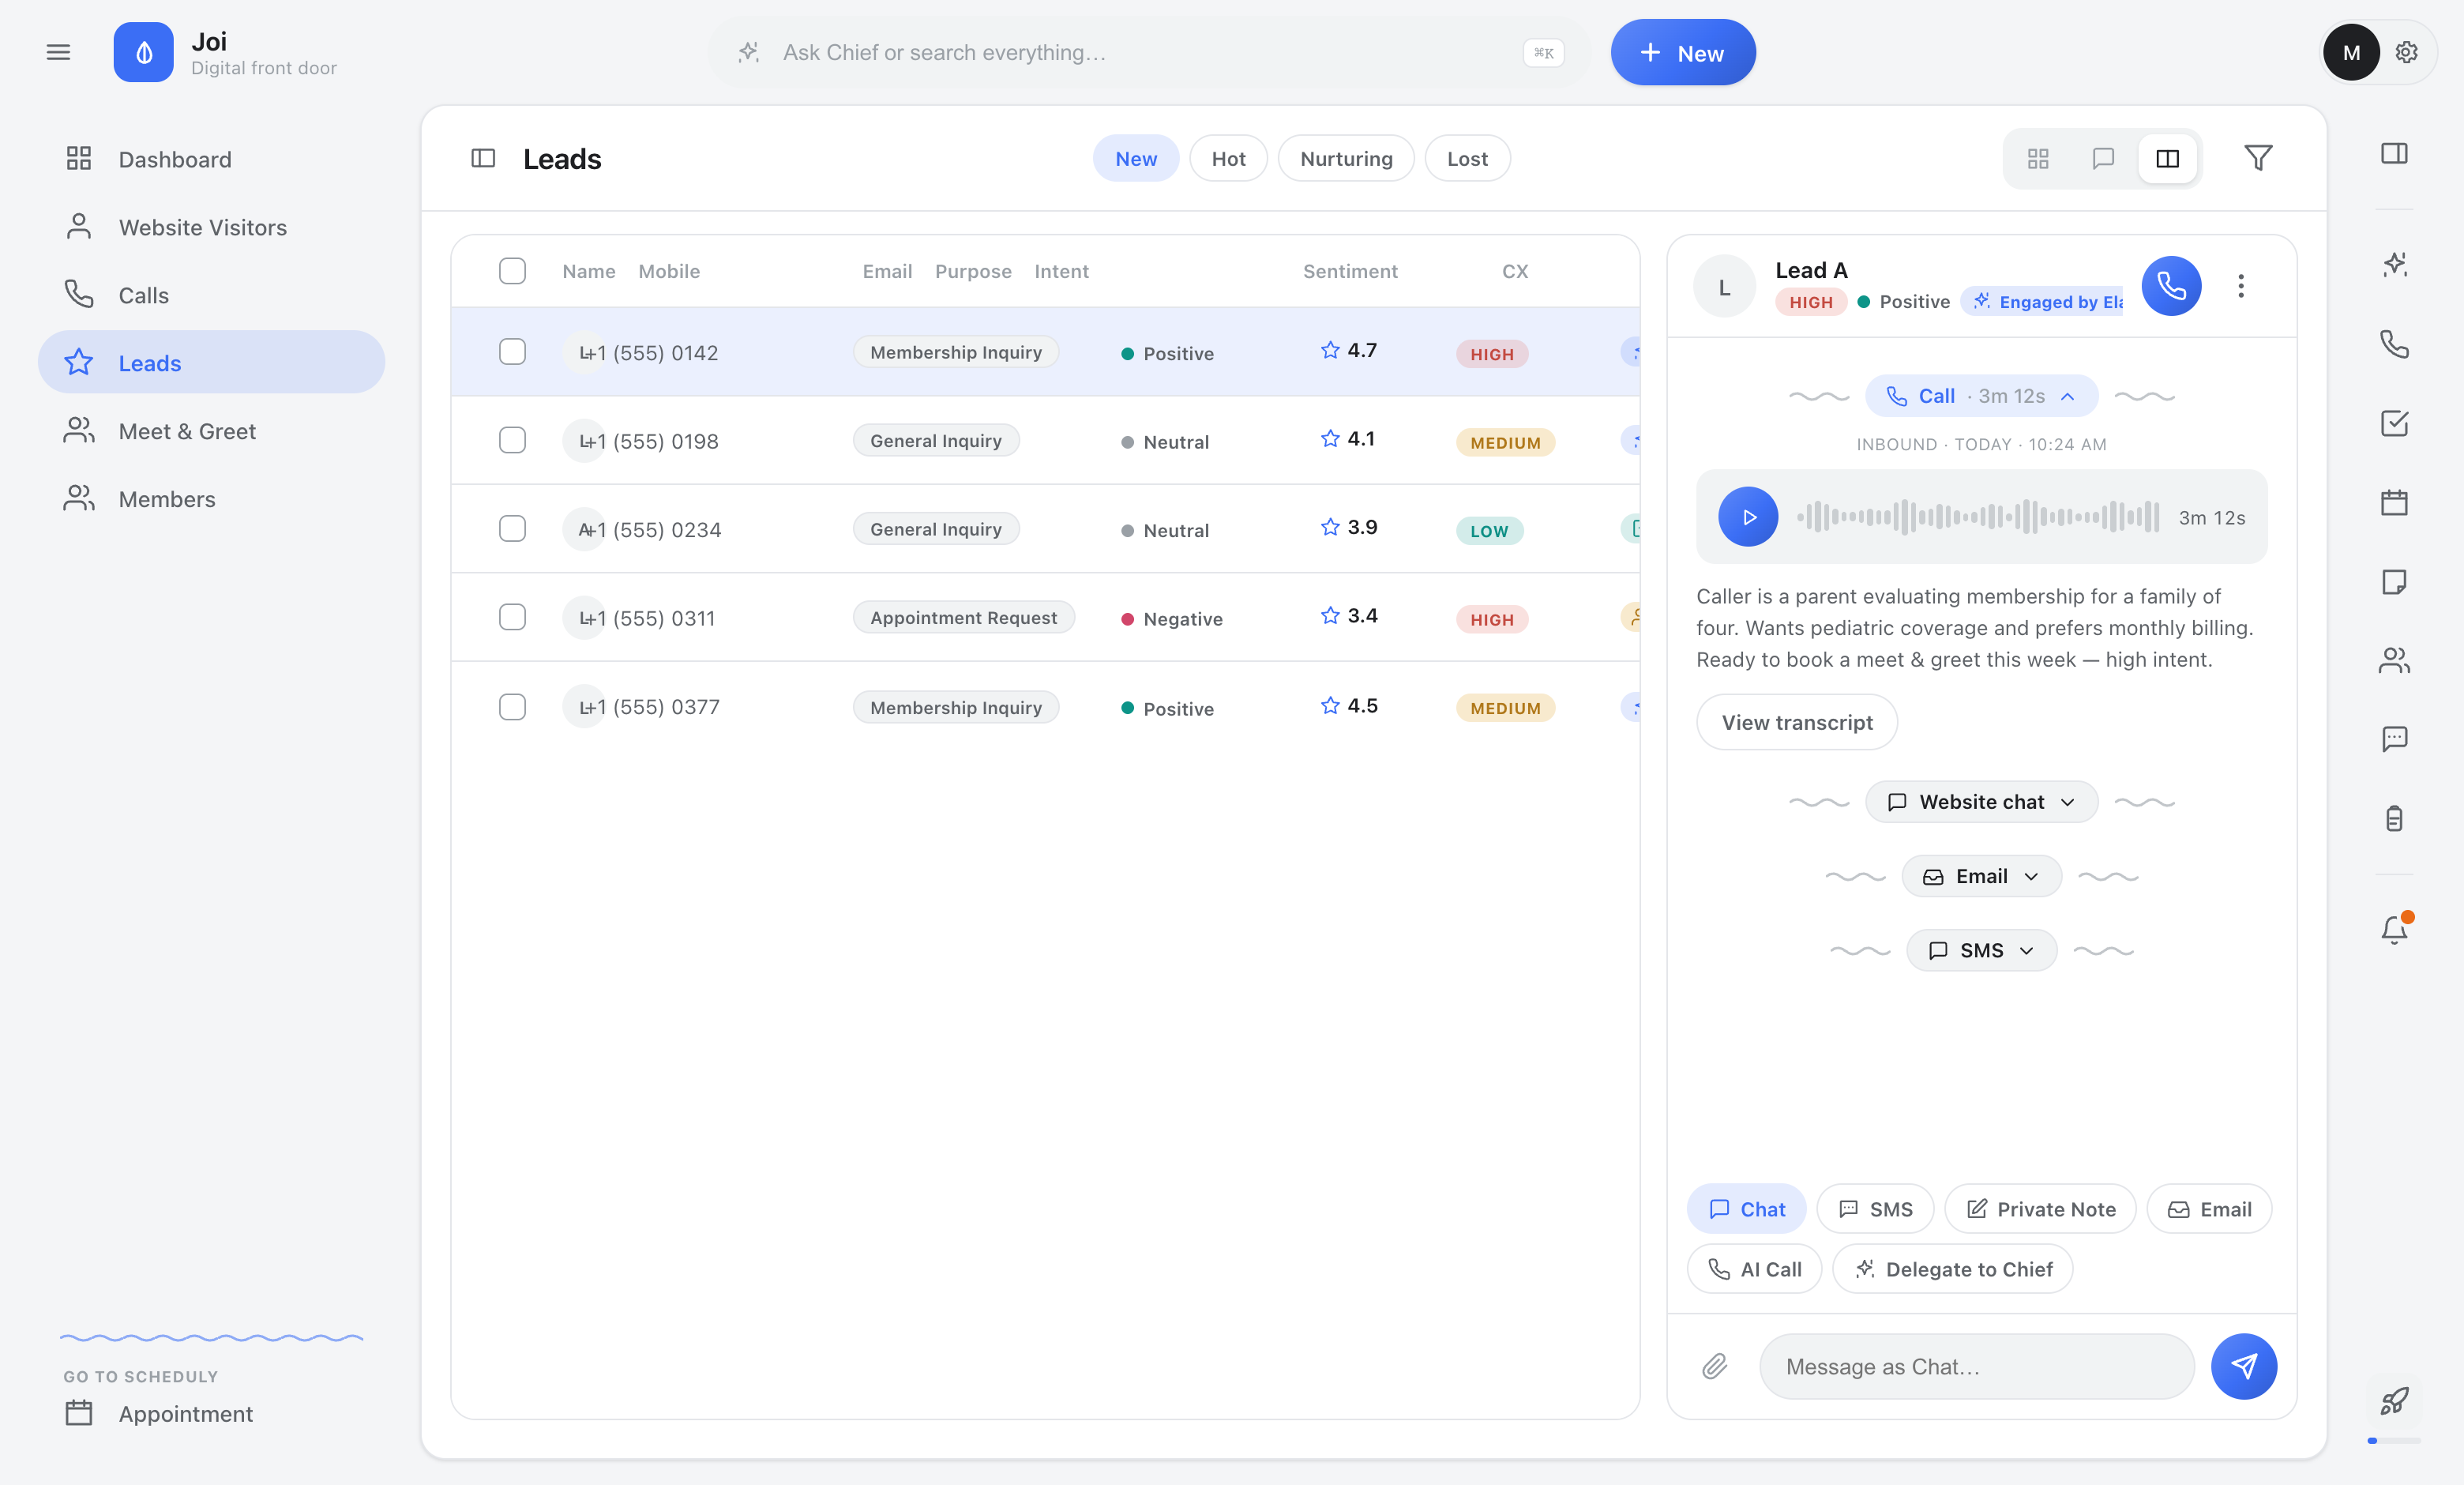Open notifications bell
Screen dimensions: 2464x1485
click(x=2394, y=929)
